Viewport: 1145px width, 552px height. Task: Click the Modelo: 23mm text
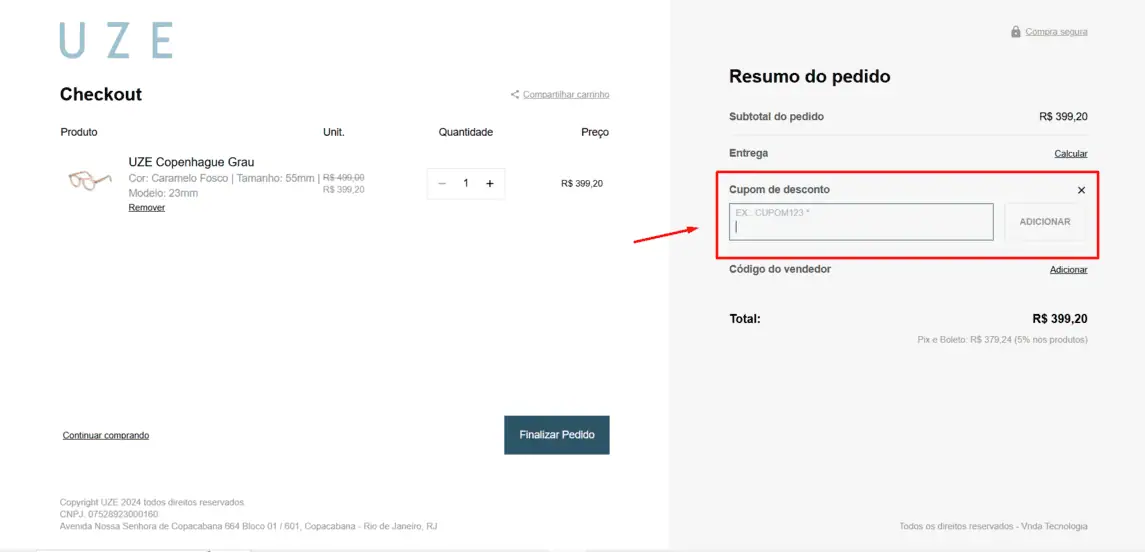pyautogui.click(x=164, y=193)
